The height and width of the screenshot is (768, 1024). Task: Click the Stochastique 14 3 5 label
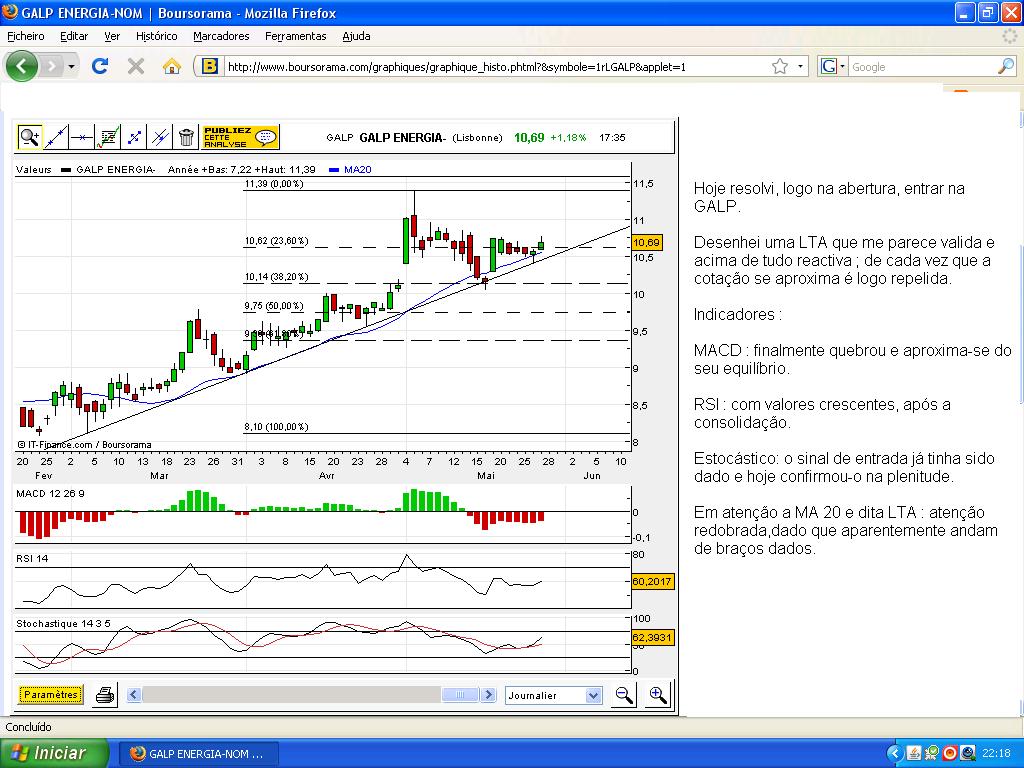[63, 624]
